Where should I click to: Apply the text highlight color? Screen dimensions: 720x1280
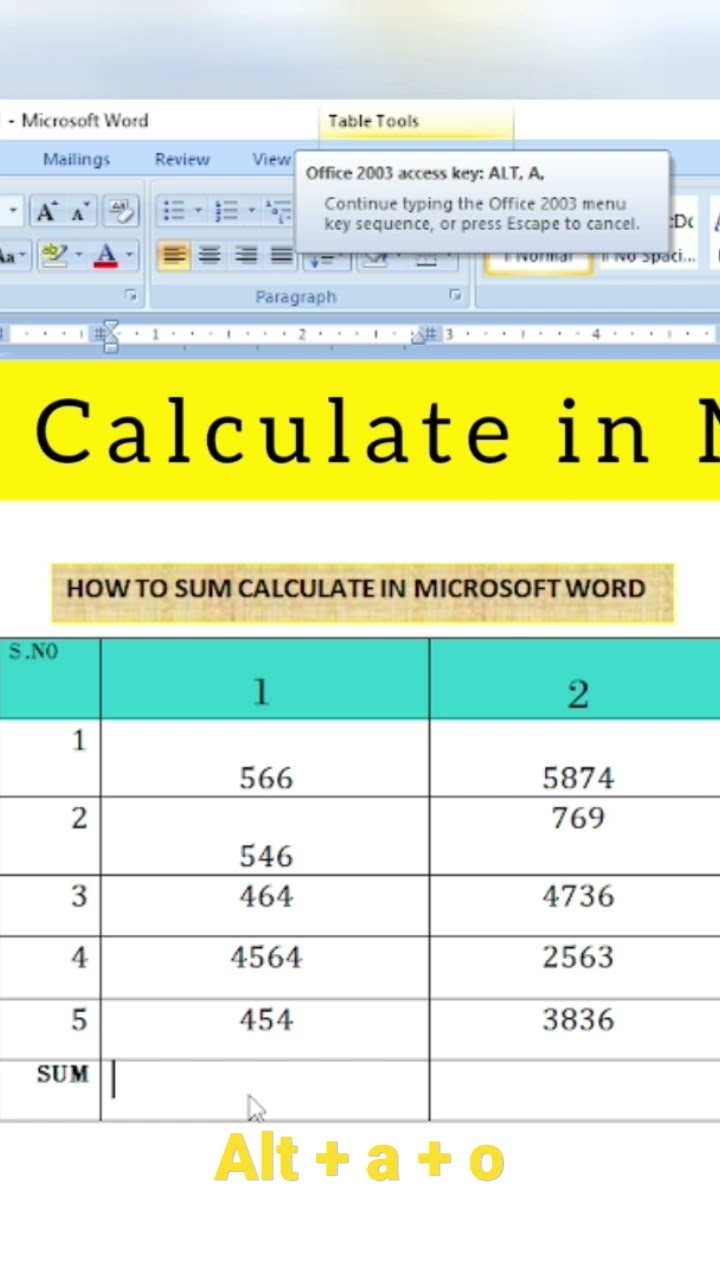57,256
